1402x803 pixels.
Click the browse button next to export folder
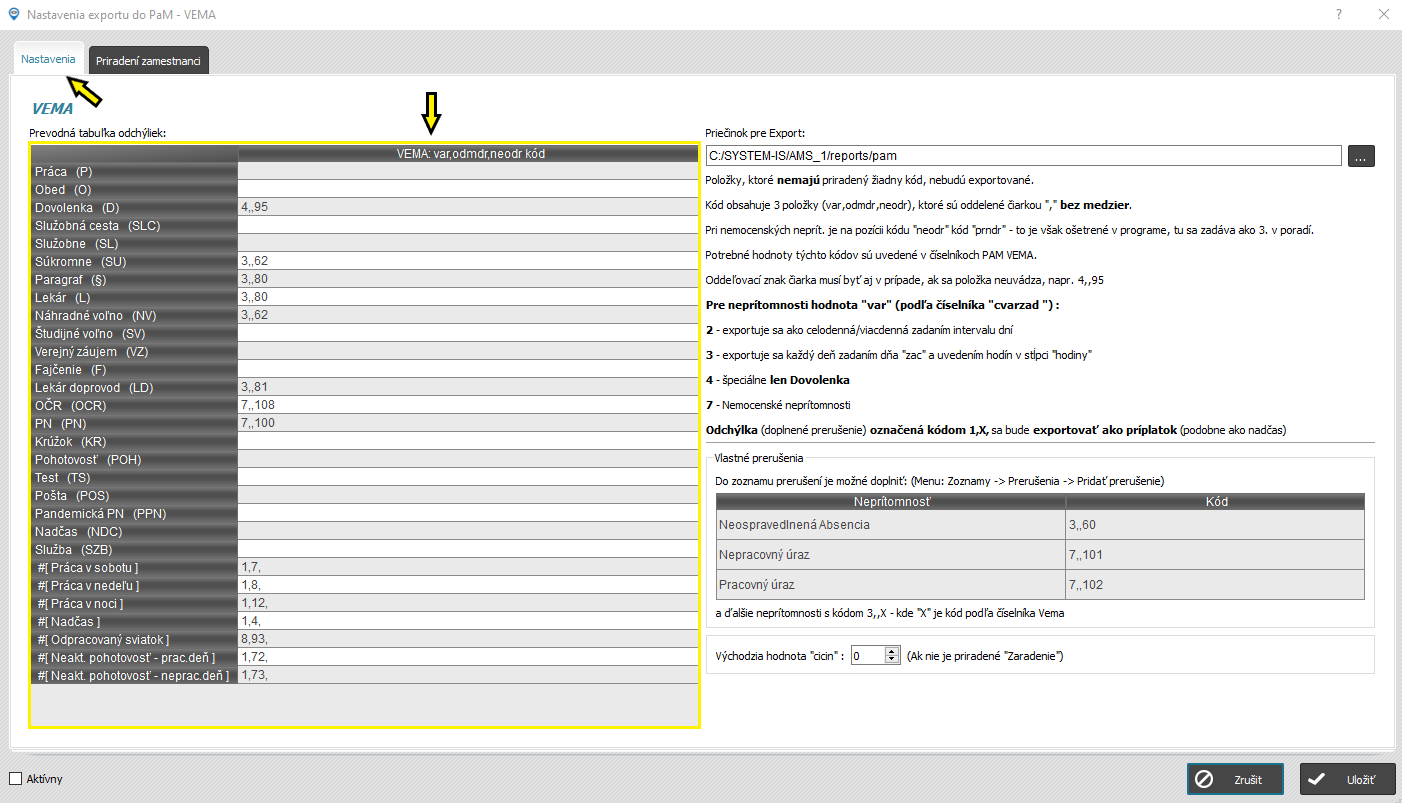1361,155
